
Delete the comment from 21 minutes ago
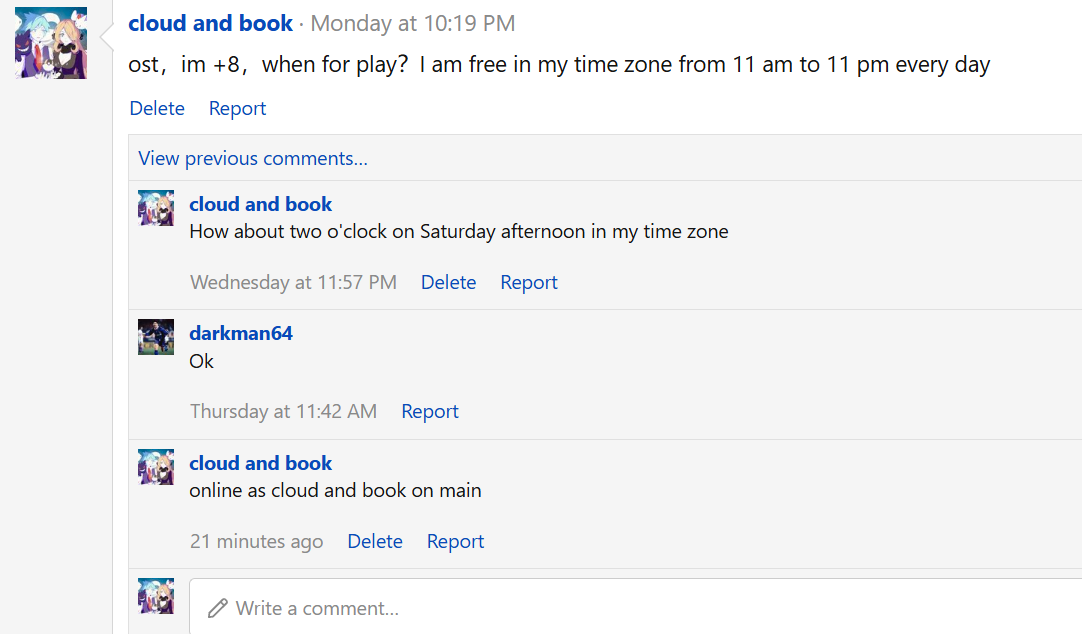tap(375, 541)
